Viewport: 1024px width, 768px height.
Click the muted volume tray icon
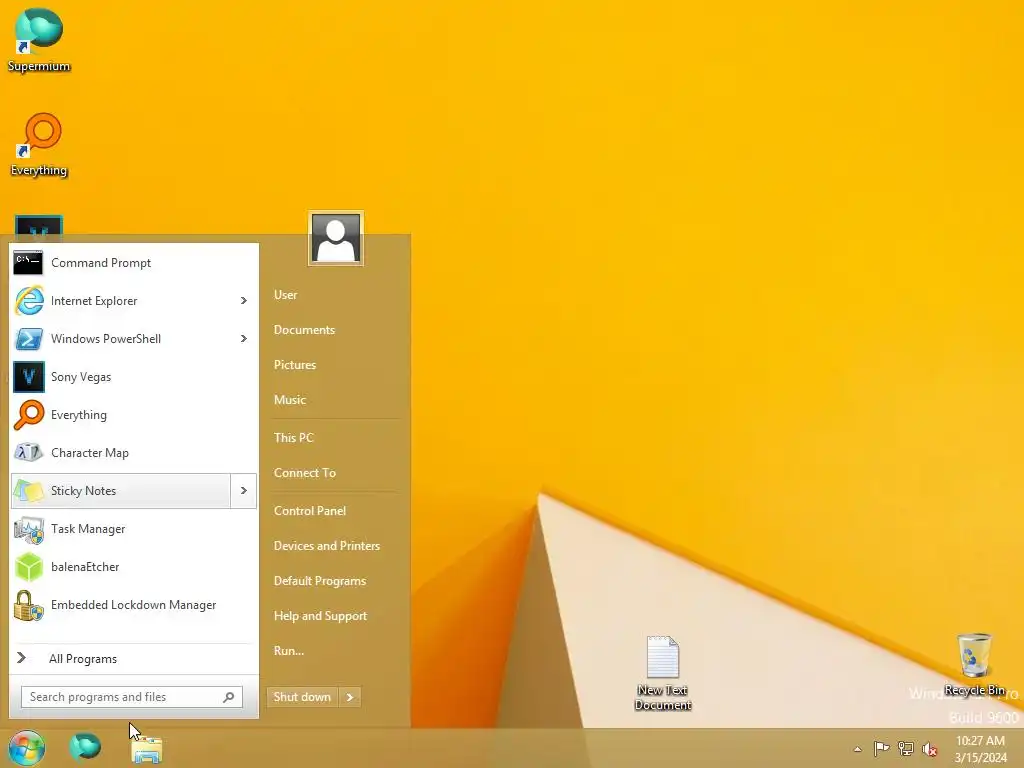[x=930, y=749]
